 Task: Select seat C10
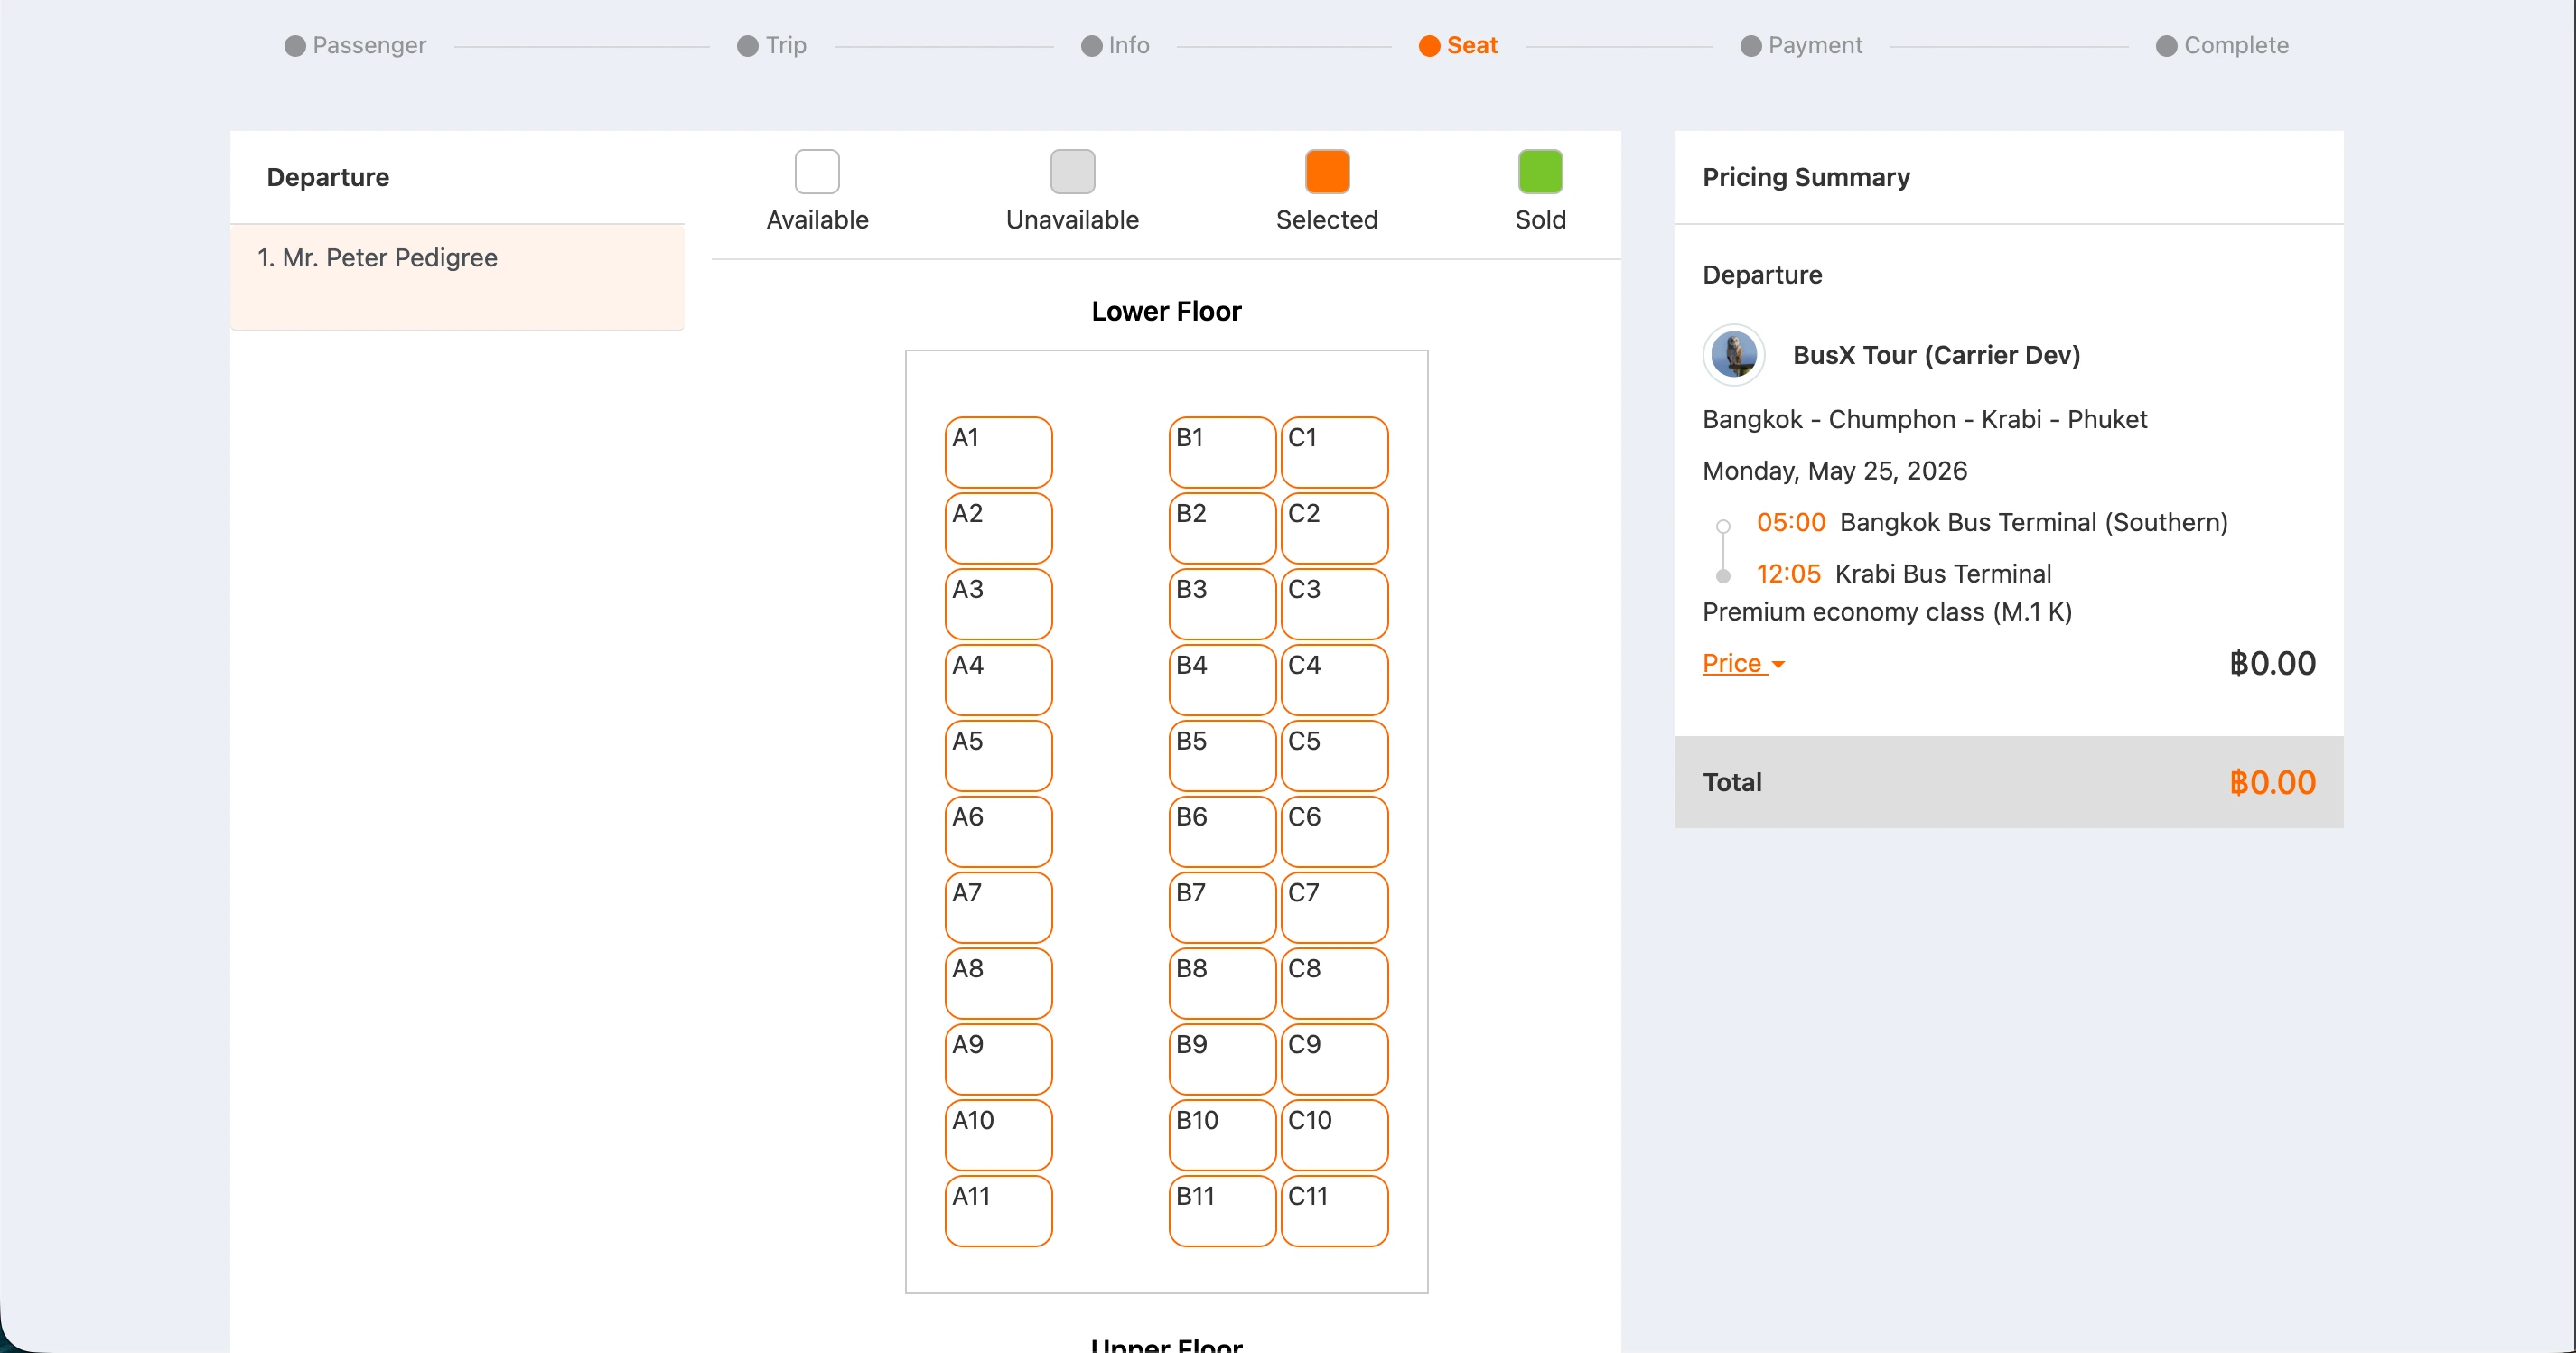click(x=1334, y=1136)
